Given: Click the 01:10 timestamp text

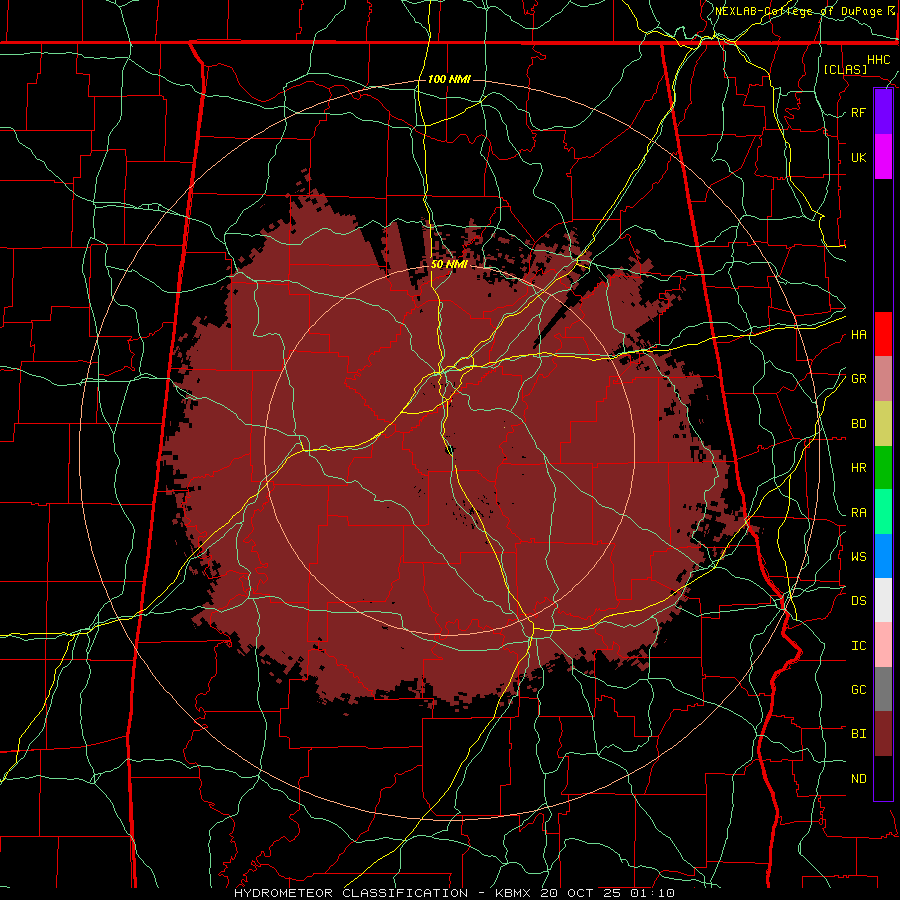Looking at the screenshot, I should tap(652, 893).
